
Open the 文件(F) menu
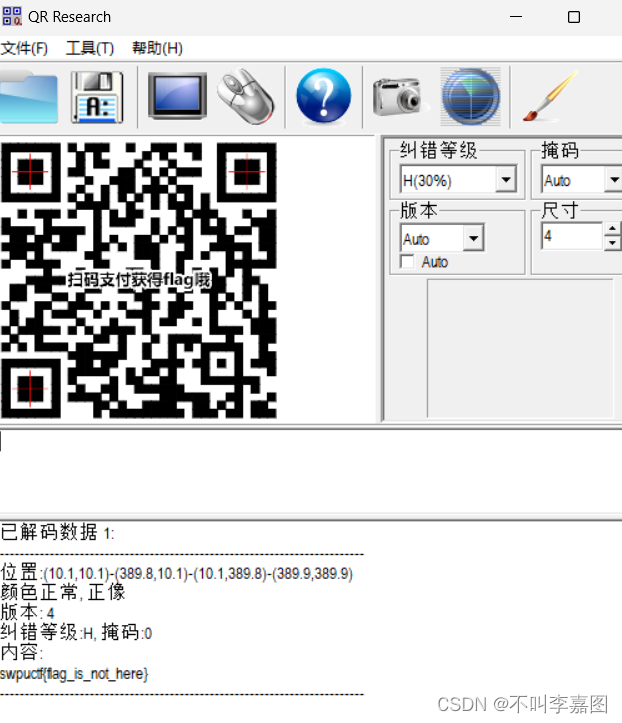pos(24,48)
